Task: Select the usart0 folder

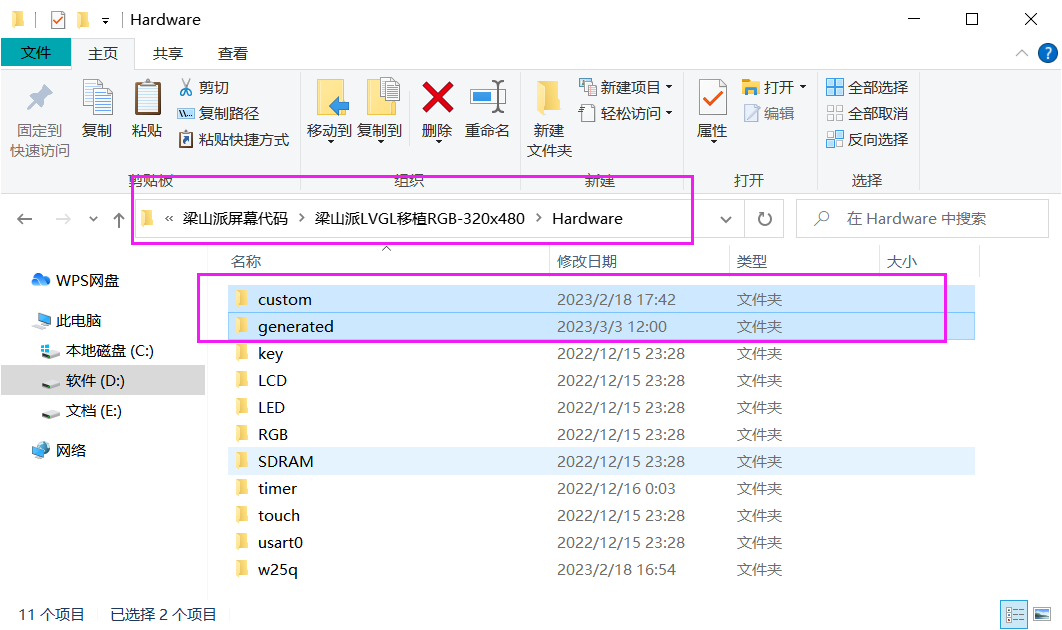Action: (x=601, y=543)
